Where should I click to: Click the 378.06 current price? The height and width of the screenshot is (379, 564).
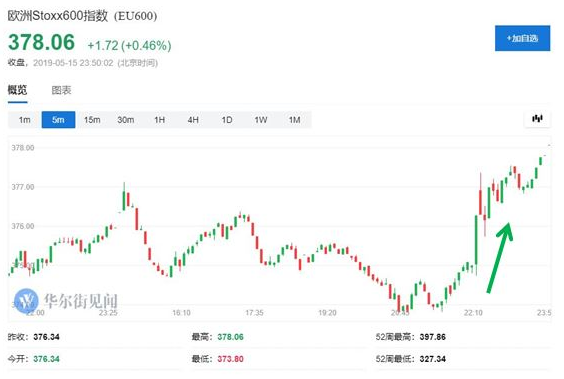pos(41,42)
